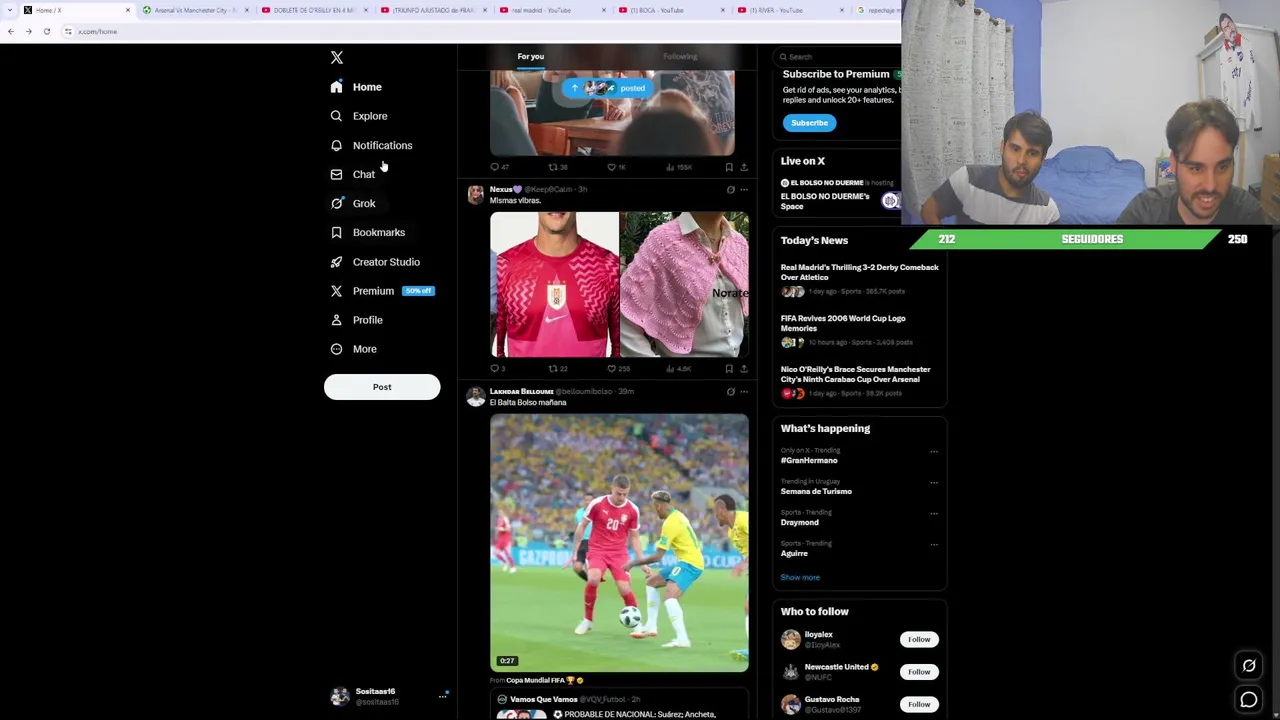This screenshot has width=1280, height=720.
Task: Open options menu for Semana de Turismo trend
Action: coord(934,483)
